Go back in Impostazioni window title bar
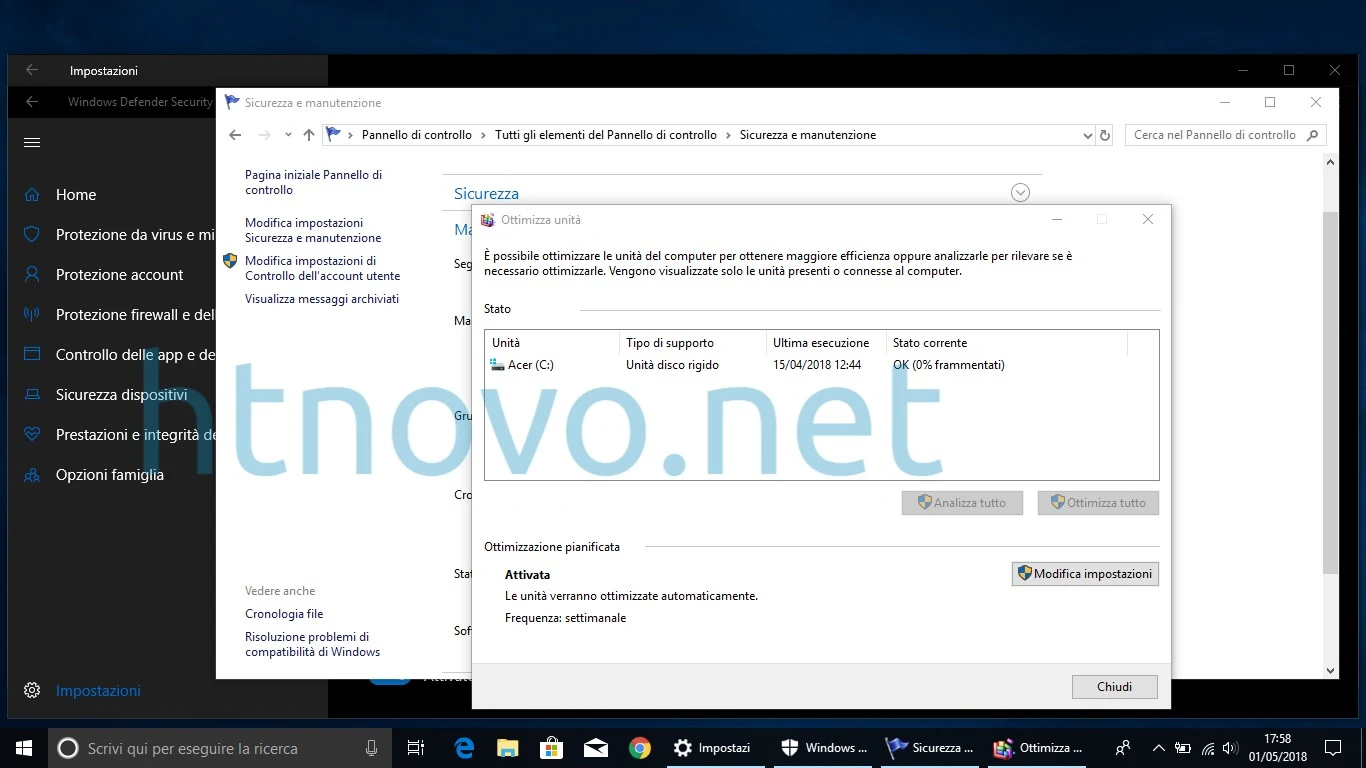The image size is (1366, 768). [32, 71]
